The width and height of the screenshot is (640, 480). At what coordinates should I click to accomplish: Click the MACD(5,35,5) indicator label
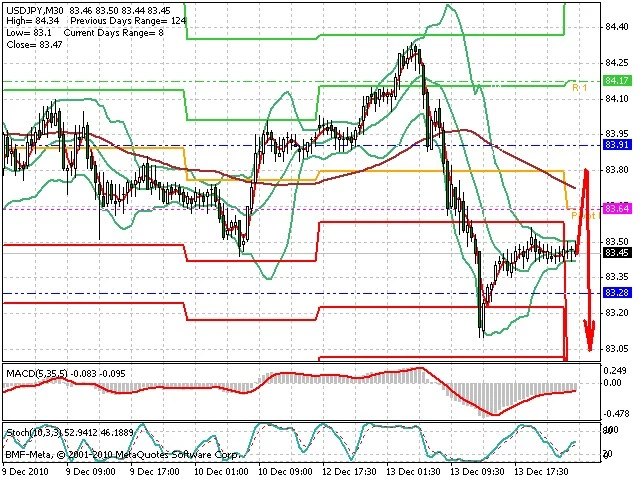point(38,373)
